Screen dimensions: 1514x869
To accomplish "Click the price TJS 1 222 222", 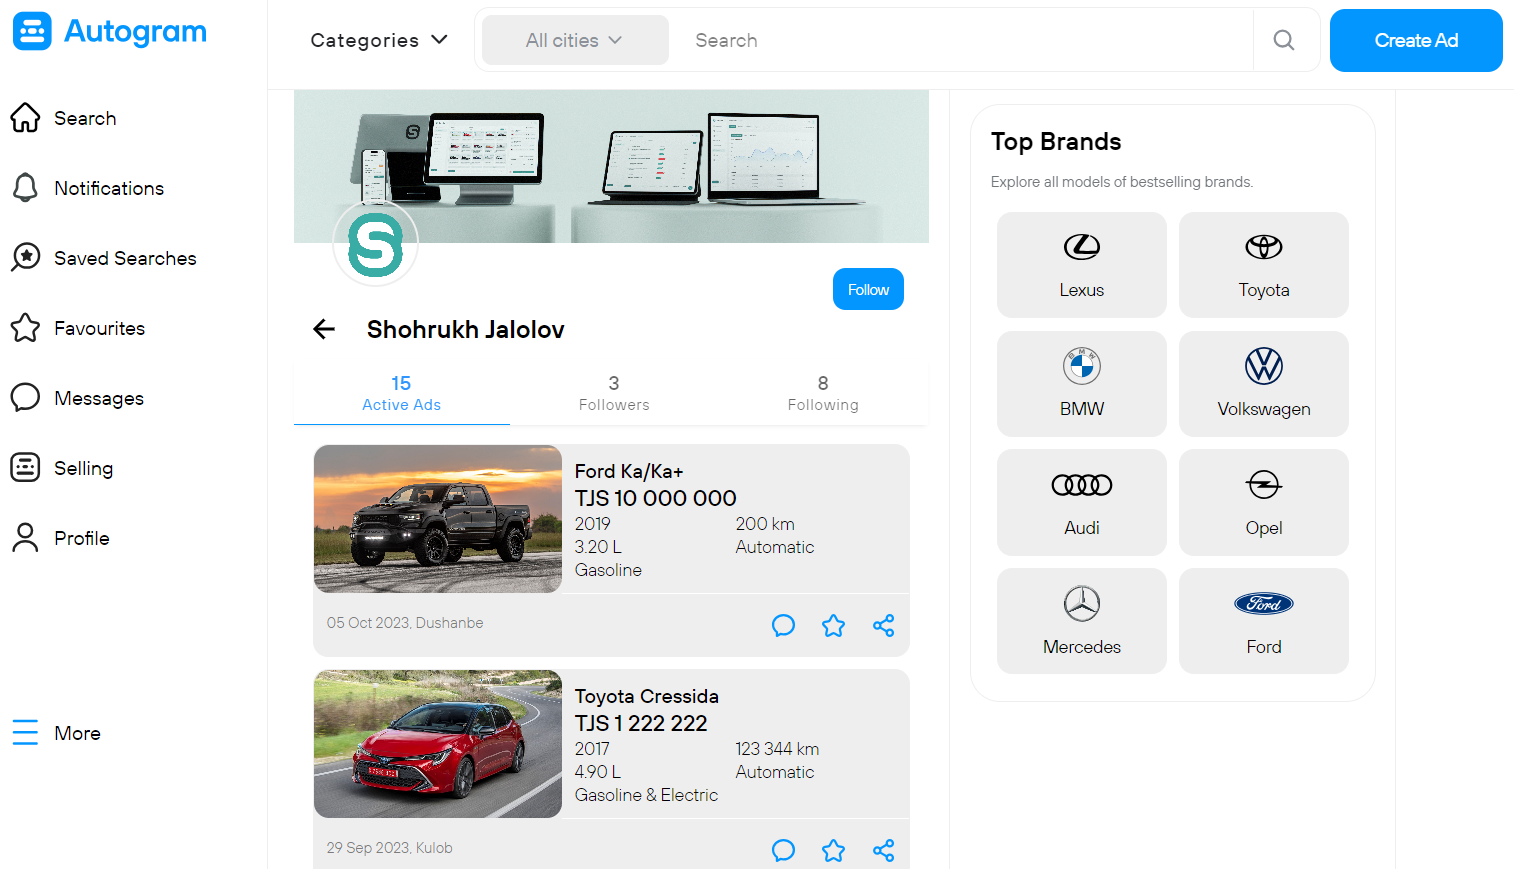I will [641, 723].
